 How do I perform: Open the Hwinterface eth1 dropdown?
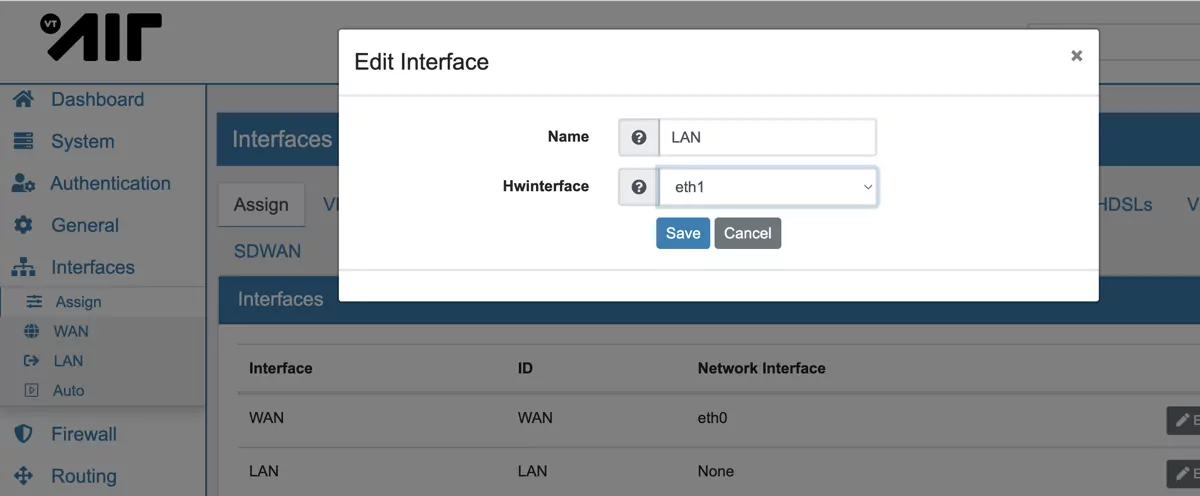[x=768, y=186]
